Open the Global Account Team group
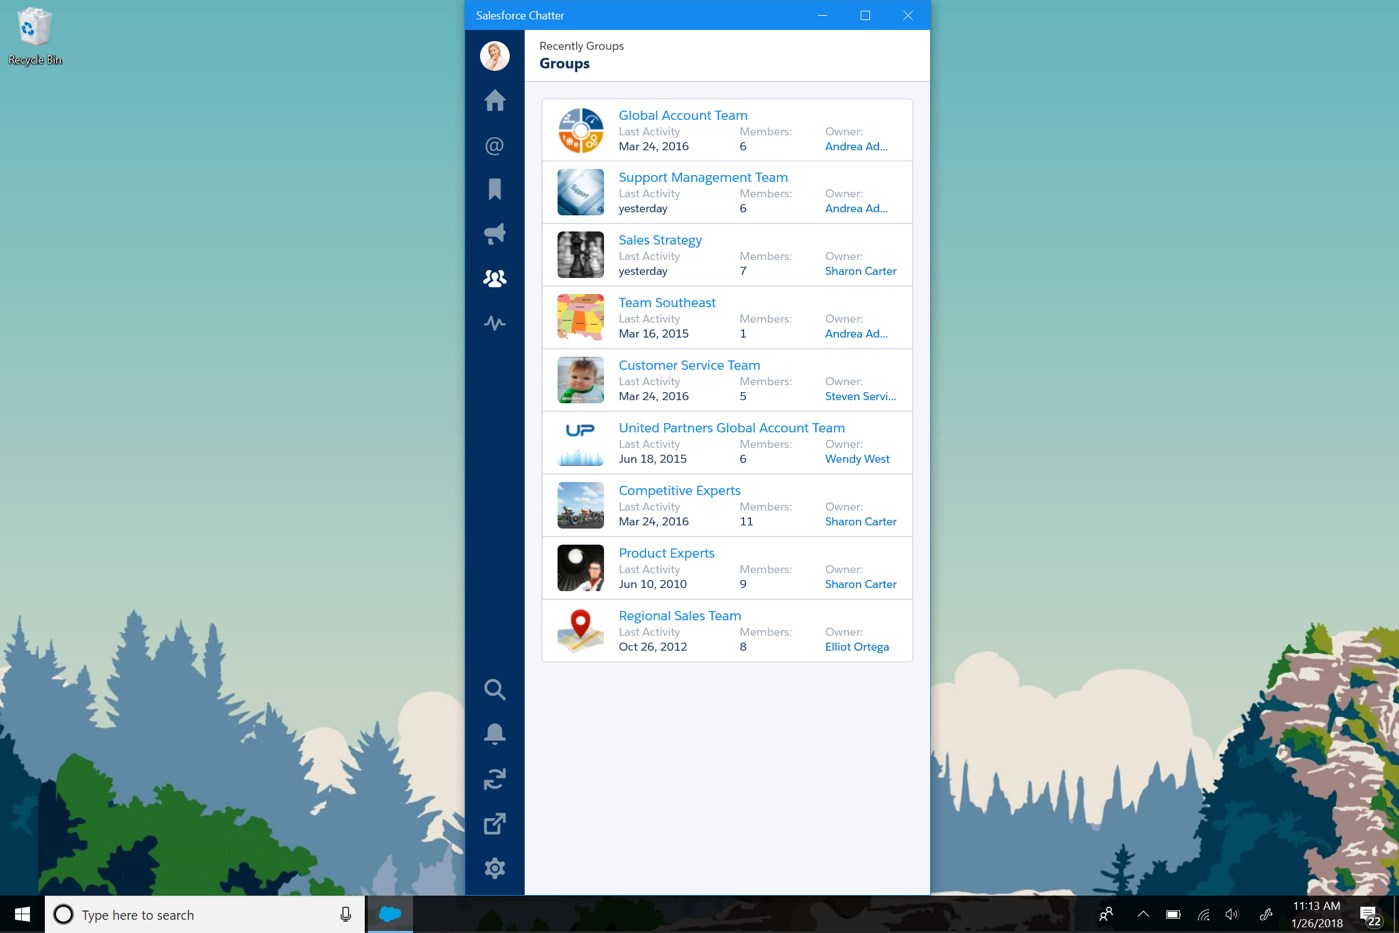The height and width of the screenshot is (933, 1399). coord(683,115)
